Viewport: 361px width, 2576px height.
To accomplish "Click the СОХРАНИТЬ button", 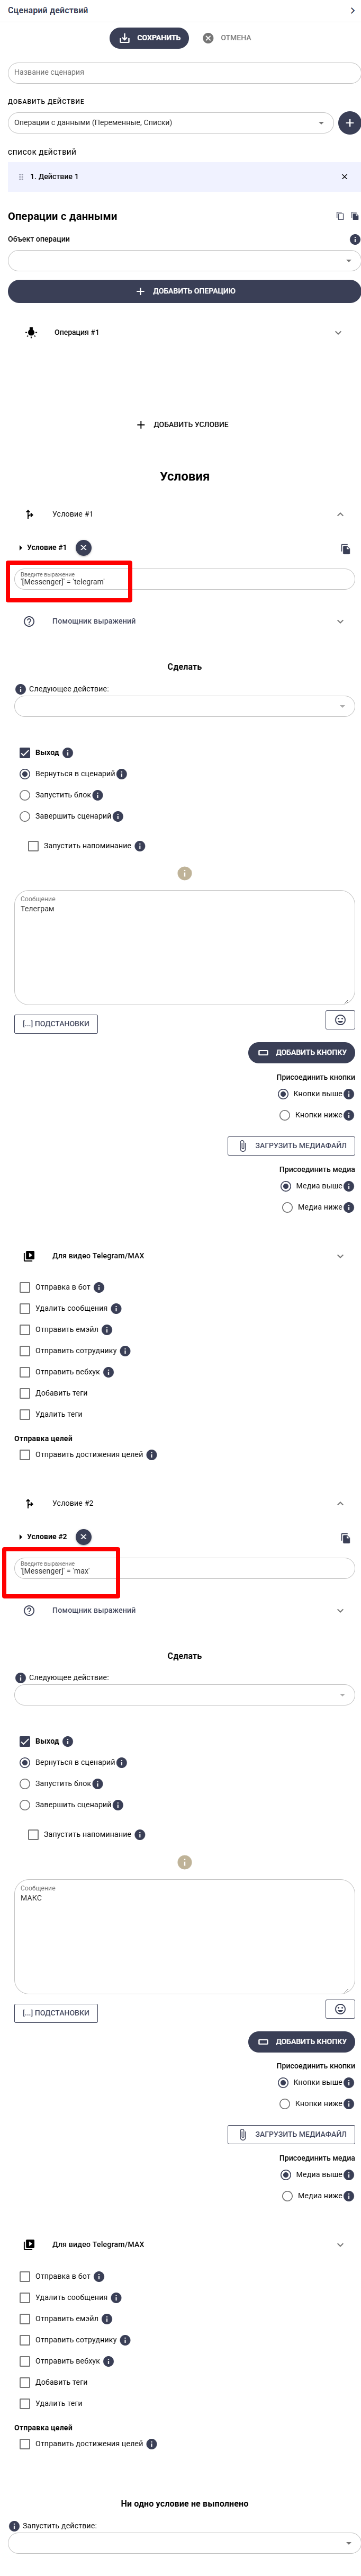I will pos(149,38).
